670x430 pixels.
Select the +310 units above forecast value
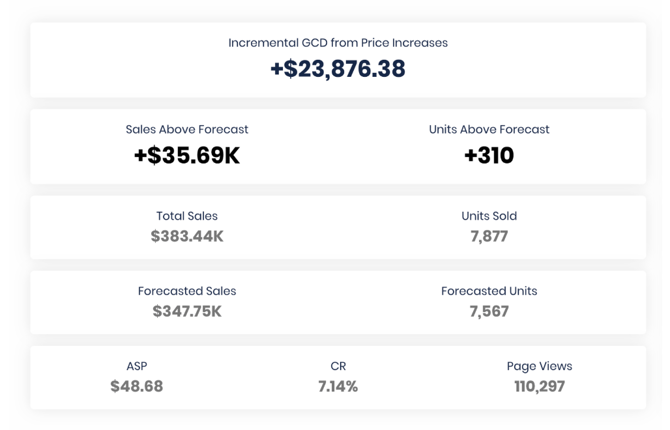tap(489, 156)
